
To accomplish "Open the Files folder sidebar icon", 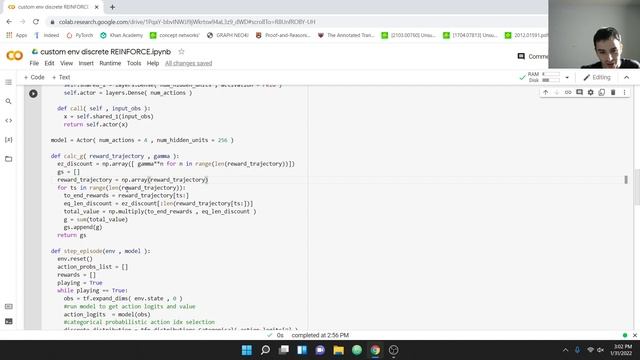I will click(x=9, y=159).
